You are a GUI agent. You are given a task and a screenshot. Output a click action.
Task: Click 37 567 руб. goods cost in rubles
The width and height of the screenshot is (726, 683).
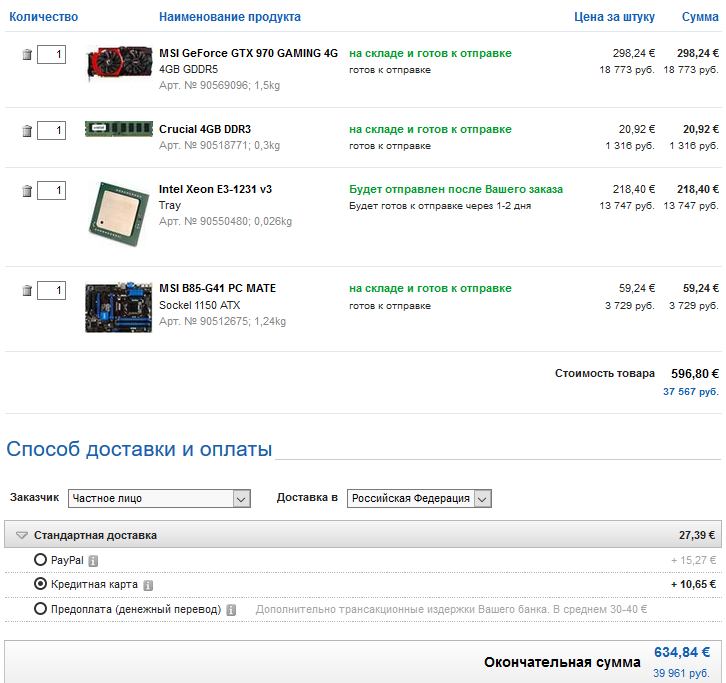(691, 392)
